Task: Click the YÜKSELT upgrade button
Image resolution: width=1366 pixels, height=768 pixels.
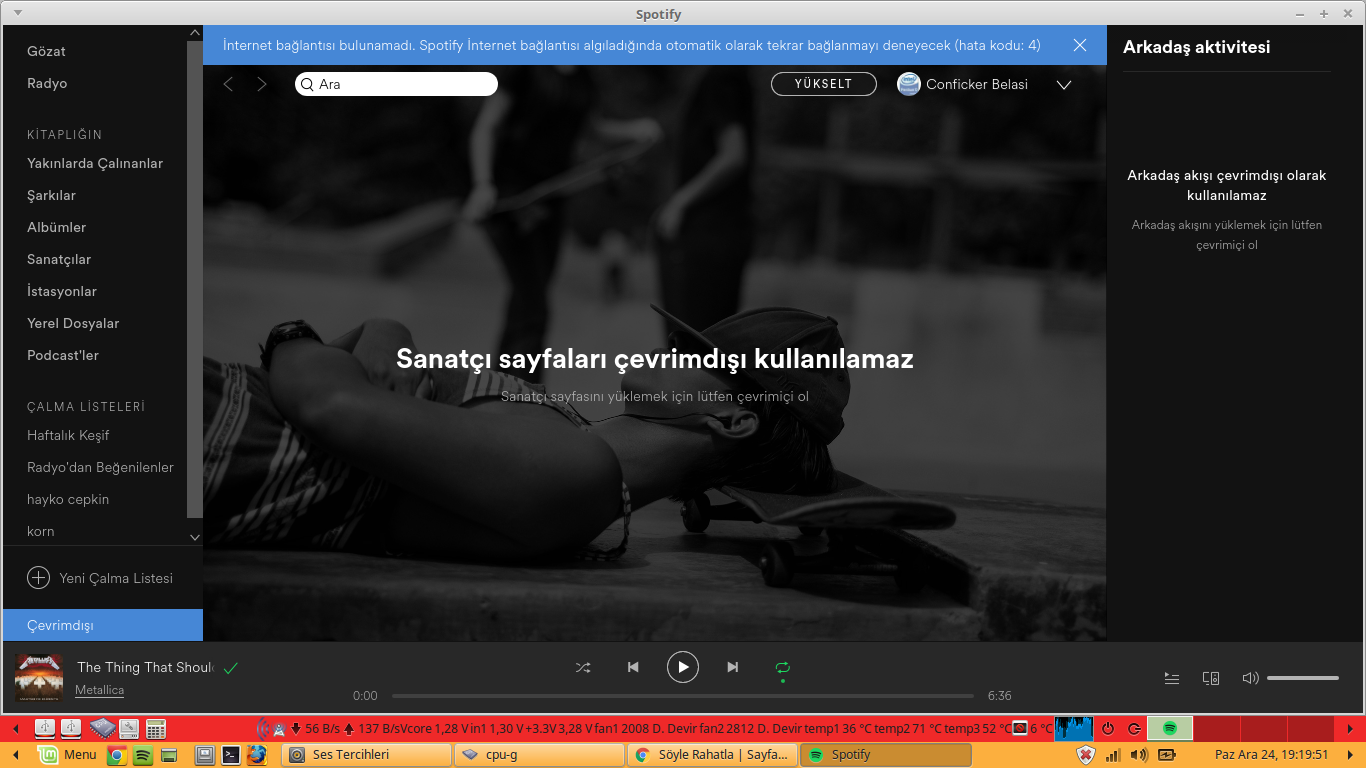Action: (x=824, y=84)
